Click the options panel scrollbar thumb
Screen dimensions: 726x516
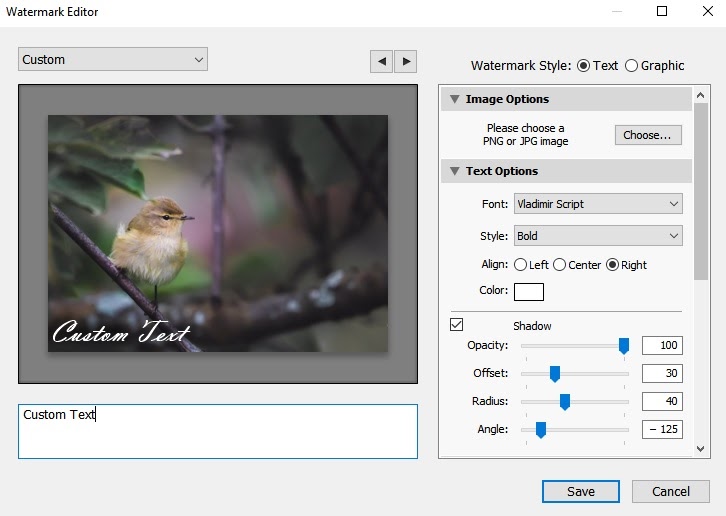click(701, 191)
